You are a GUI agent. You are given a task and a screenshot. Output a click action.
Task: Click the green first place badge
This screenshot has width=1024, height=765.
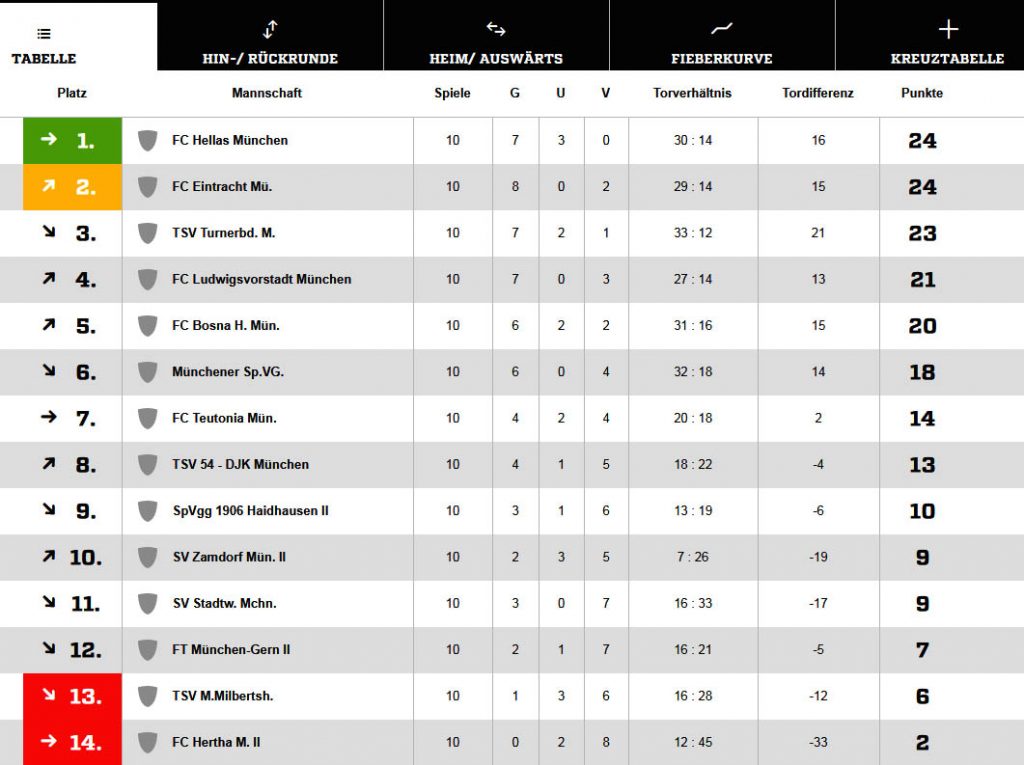pos(72,140)
